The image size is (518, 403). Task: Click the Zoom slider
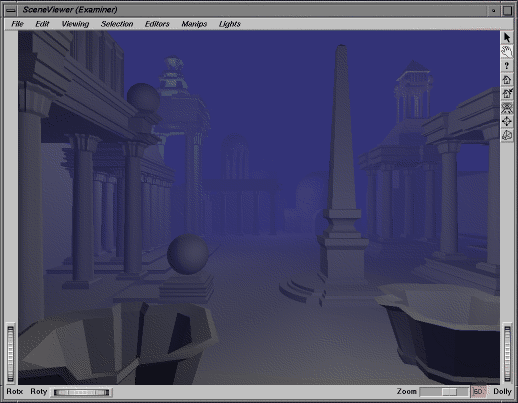[x=444, y=392]
